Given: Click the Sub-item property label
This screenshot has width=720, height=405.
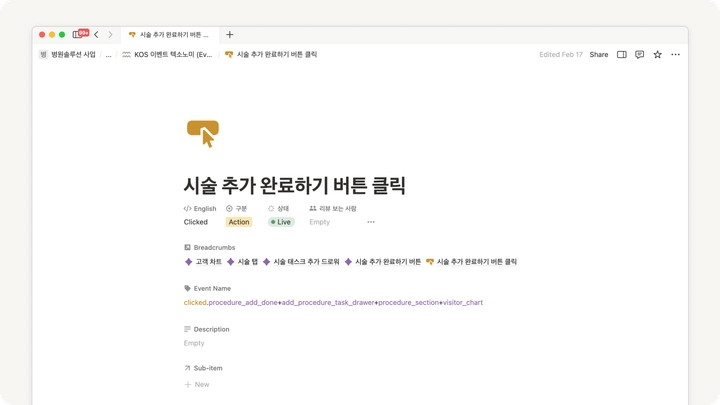Looking at the screenshot, I should (203, 368).
